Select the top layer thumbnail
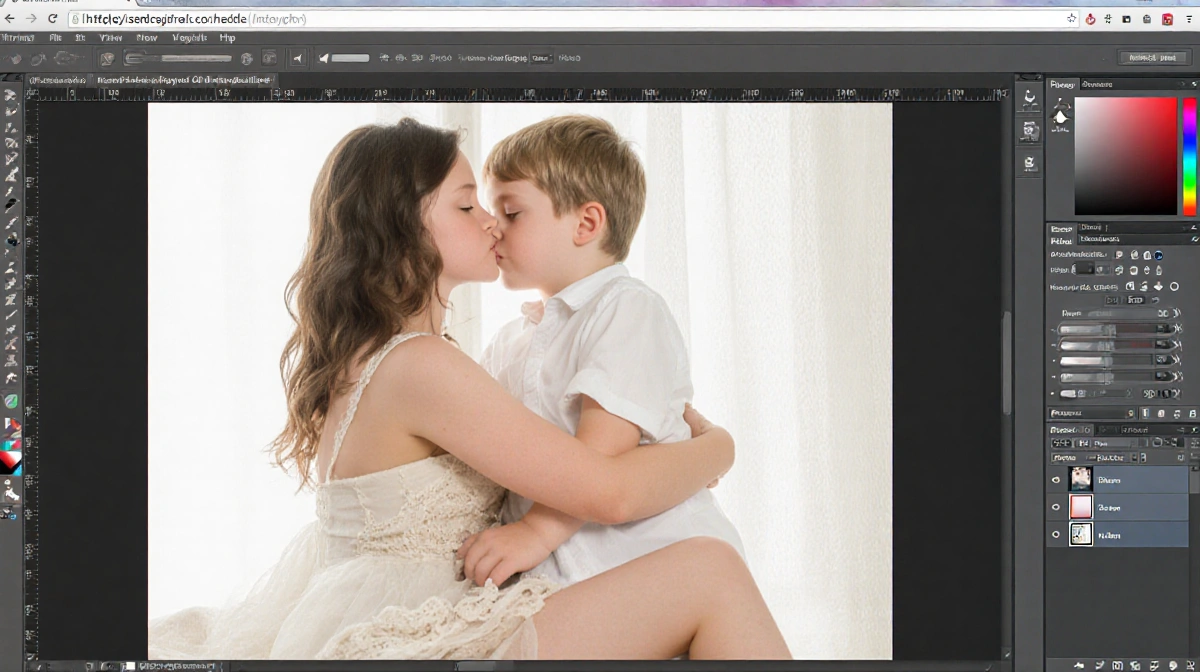The width and height of the screenshot is (1200, 672). (1081, 480)
